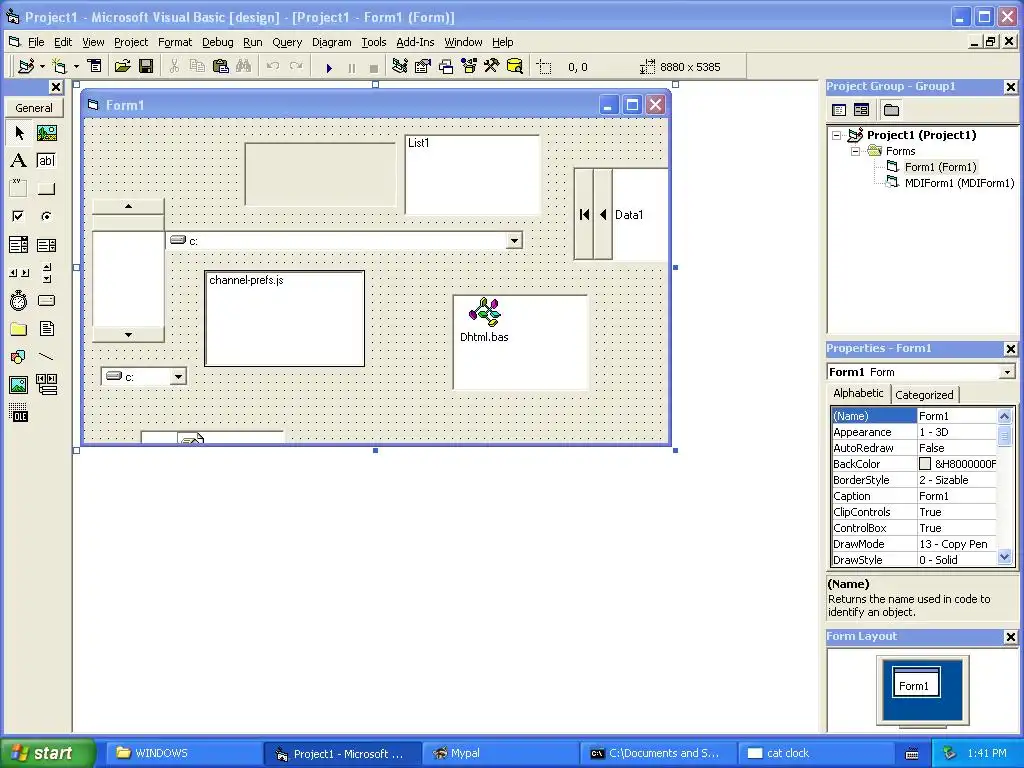Click the Paste clipboard toolbar icon
The height and width of the screenshot is (768, 1024).
(x=221, y=66)
